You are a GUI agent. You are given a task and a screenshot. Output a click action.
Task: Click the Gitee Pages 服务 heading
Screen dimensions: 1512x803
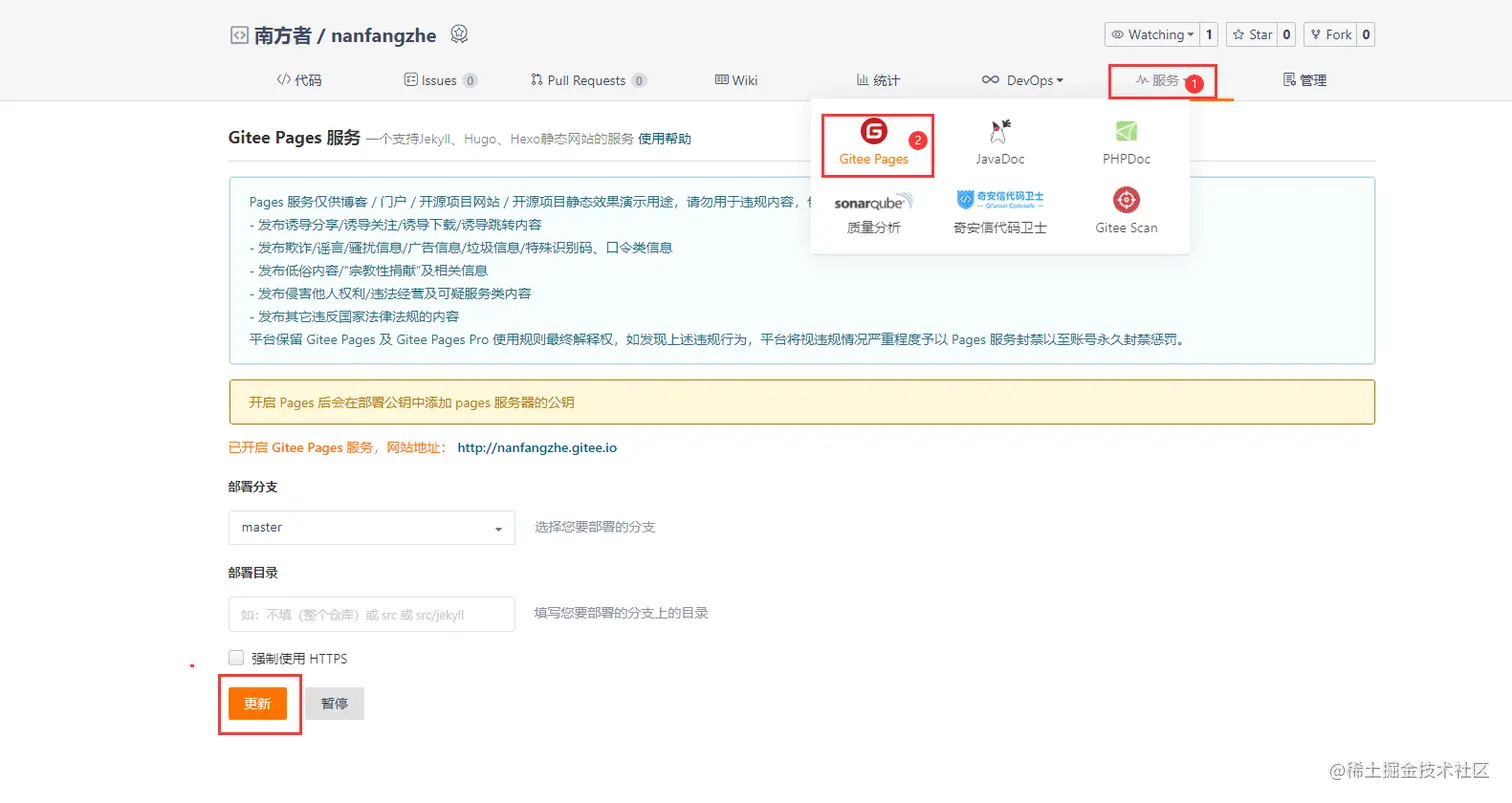click(x=294, y=138)
